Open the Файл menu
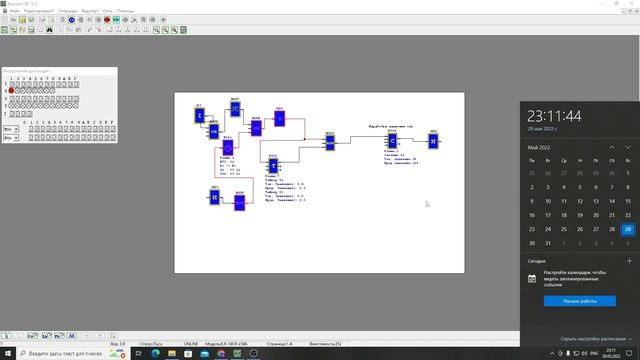 15,11
